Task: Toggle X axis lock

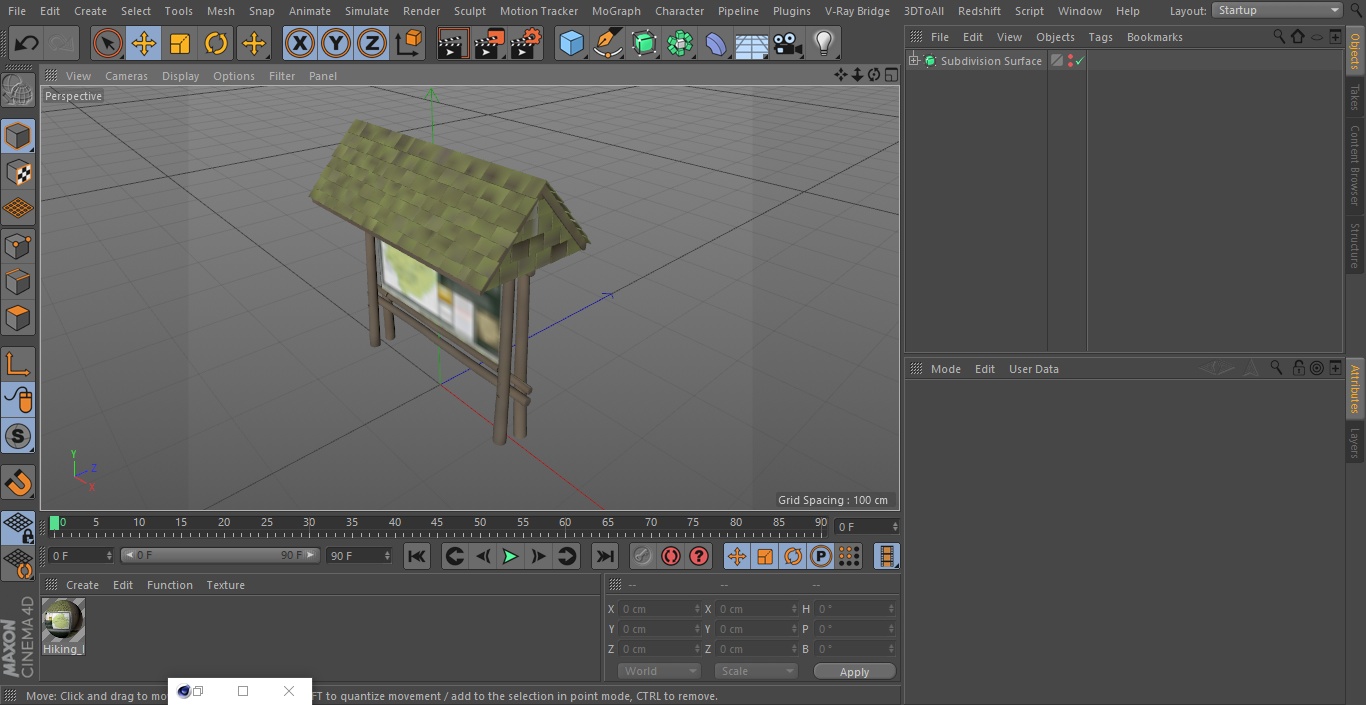Action: pos(300,44)
